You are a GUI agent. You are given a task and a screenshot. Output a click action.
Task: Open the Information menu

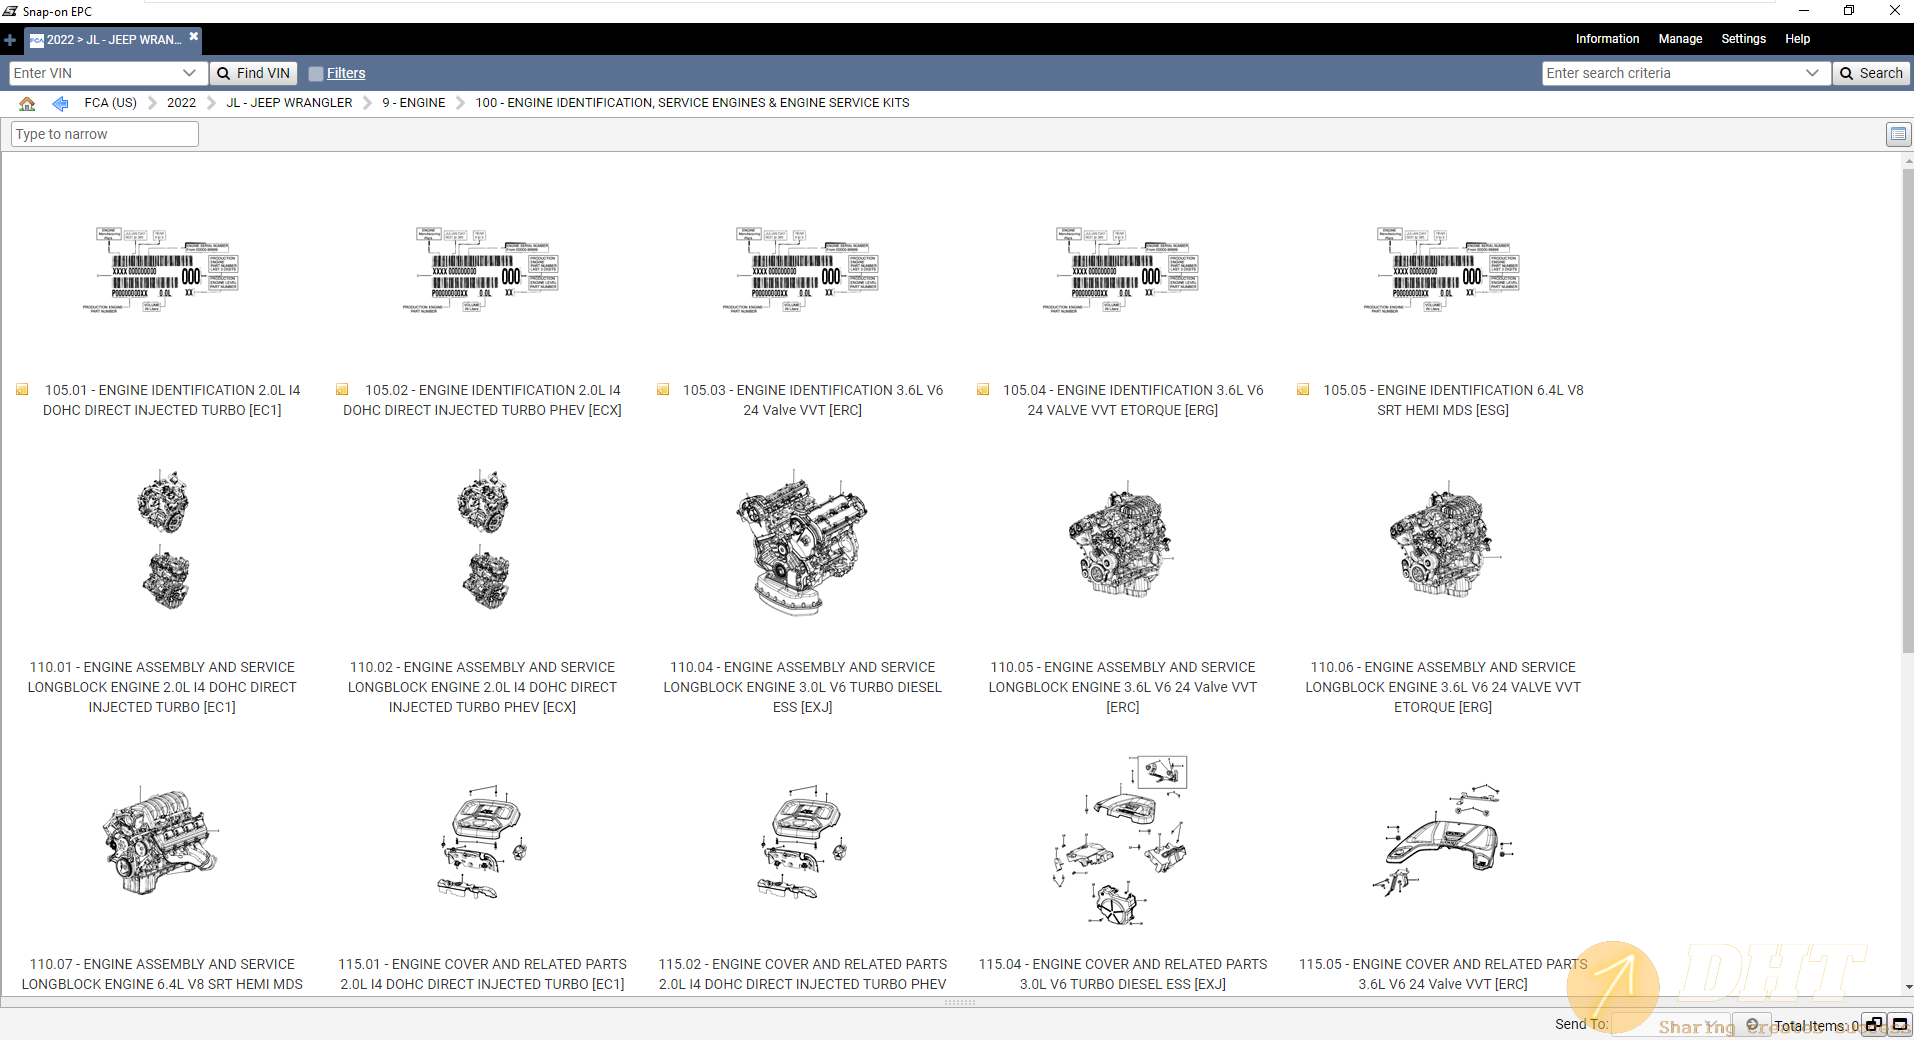pos(1607,39)
